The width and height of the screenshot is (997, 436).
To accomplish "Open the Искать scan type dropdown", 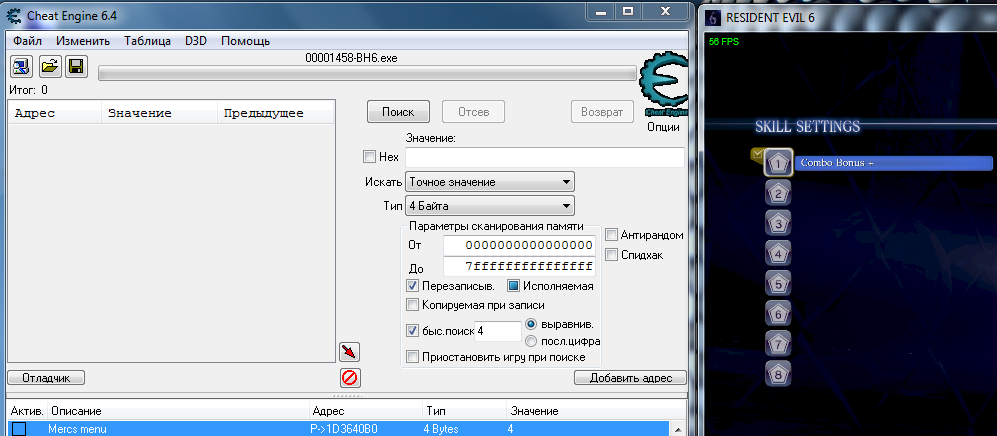I will click(x=490, y=182).
